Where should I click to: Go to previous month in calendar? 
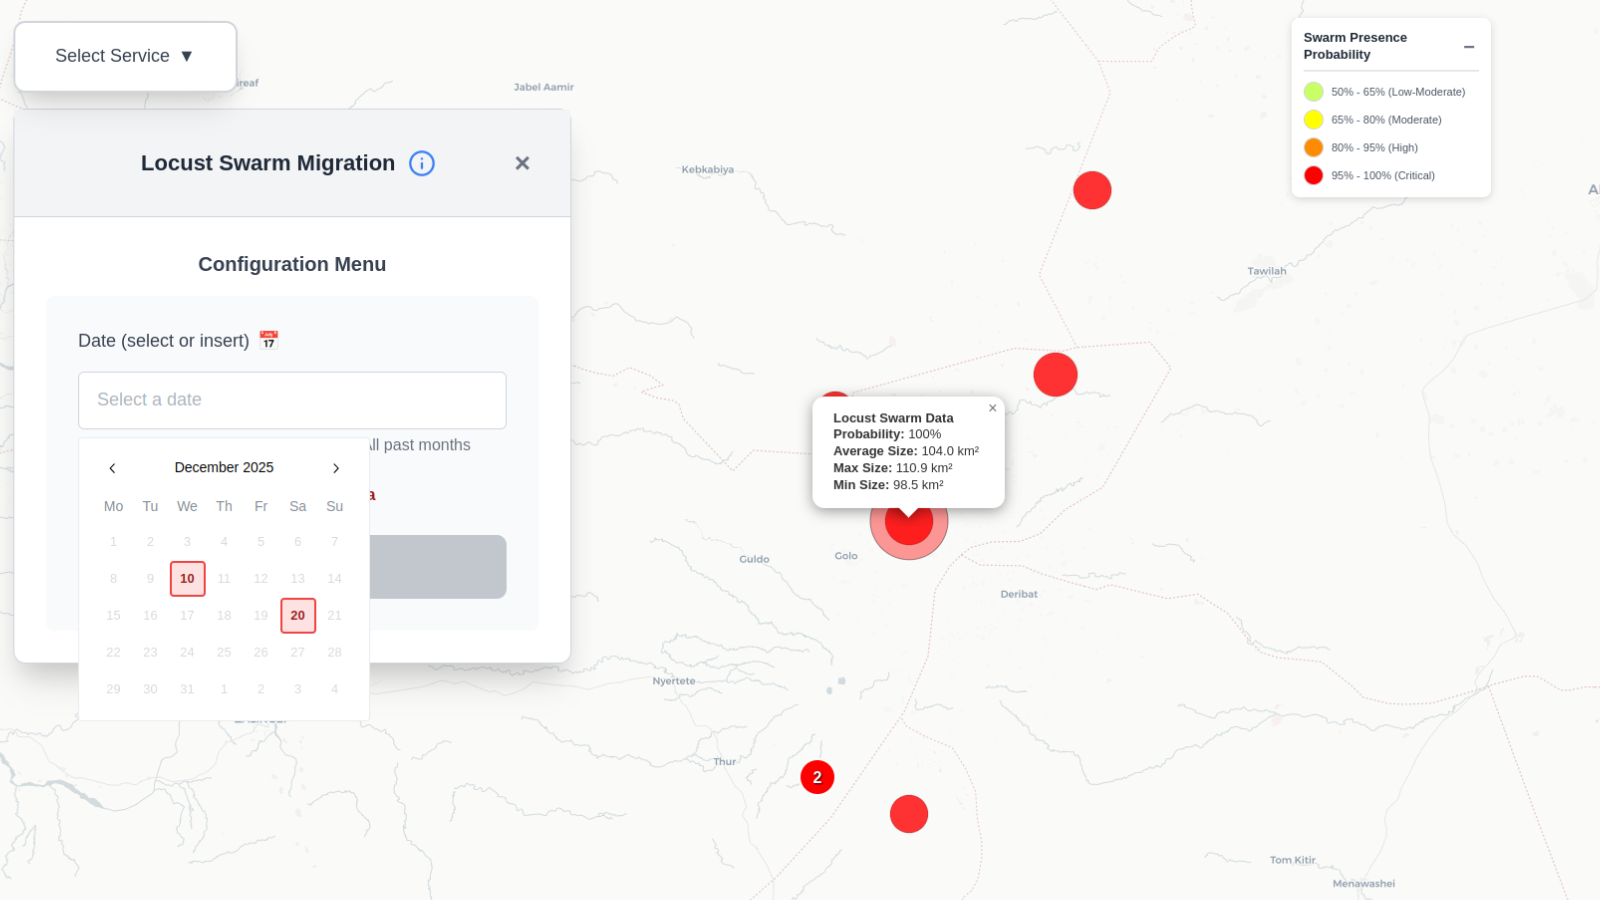coord(112,468)
